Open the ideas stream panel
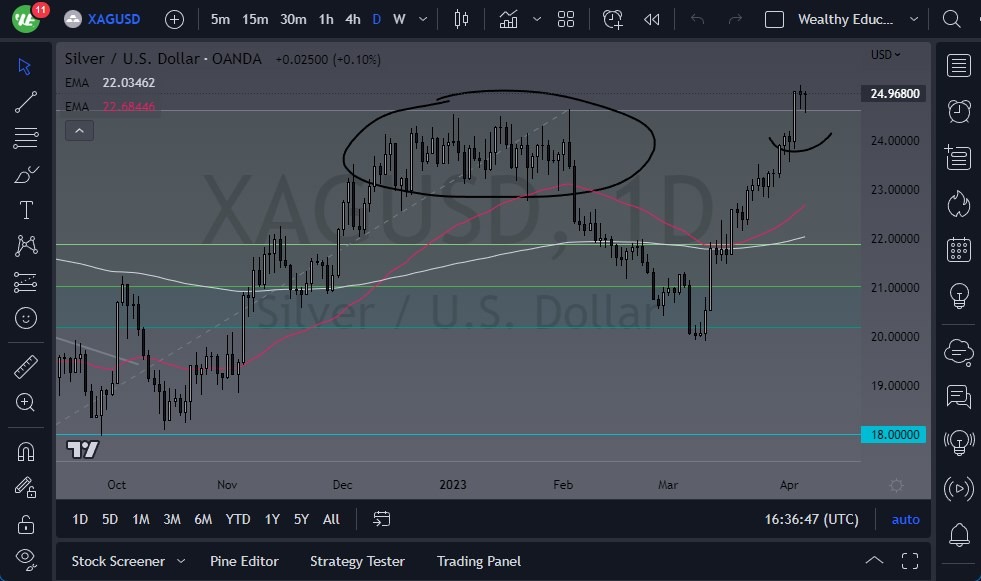The height and width of the screenshot is (581, 981). point(958,443)
